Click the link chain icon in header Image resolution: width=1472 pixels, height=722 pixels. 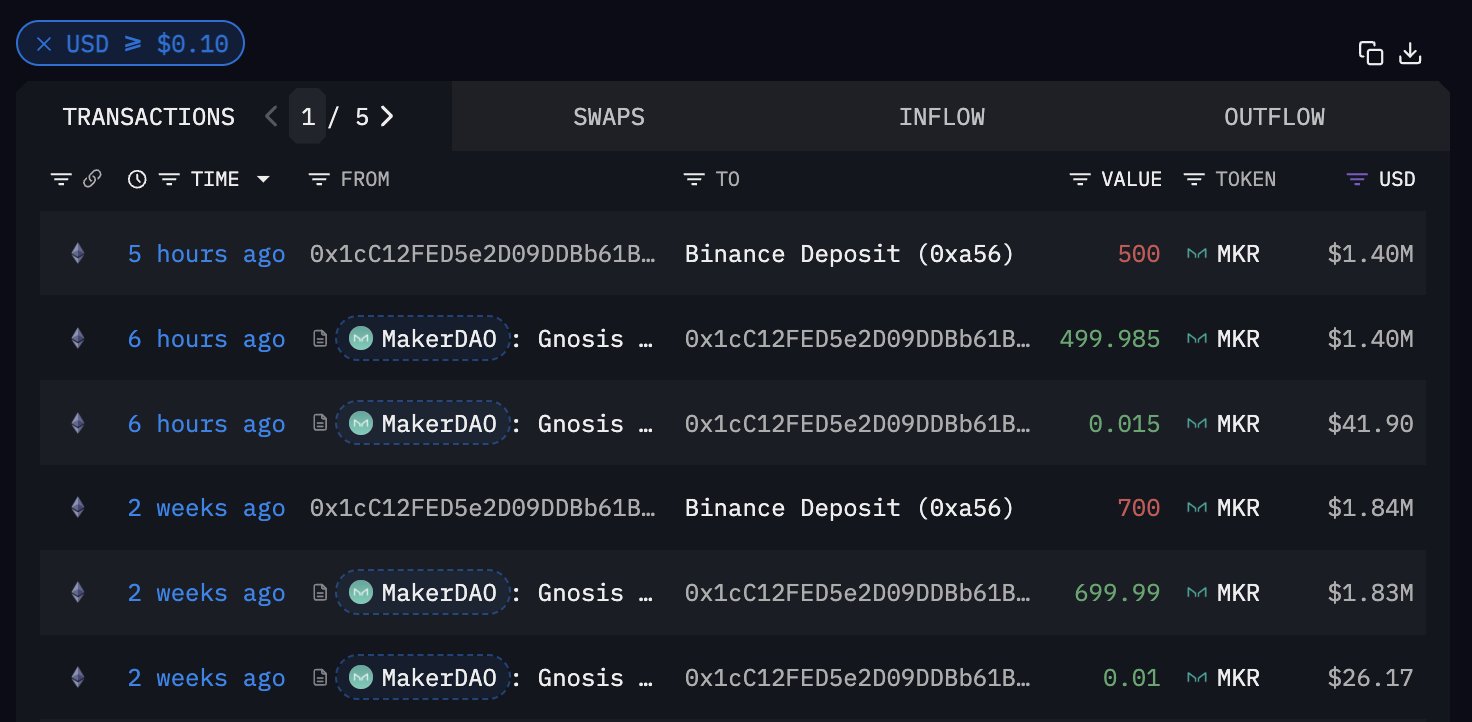click(92, 179)
